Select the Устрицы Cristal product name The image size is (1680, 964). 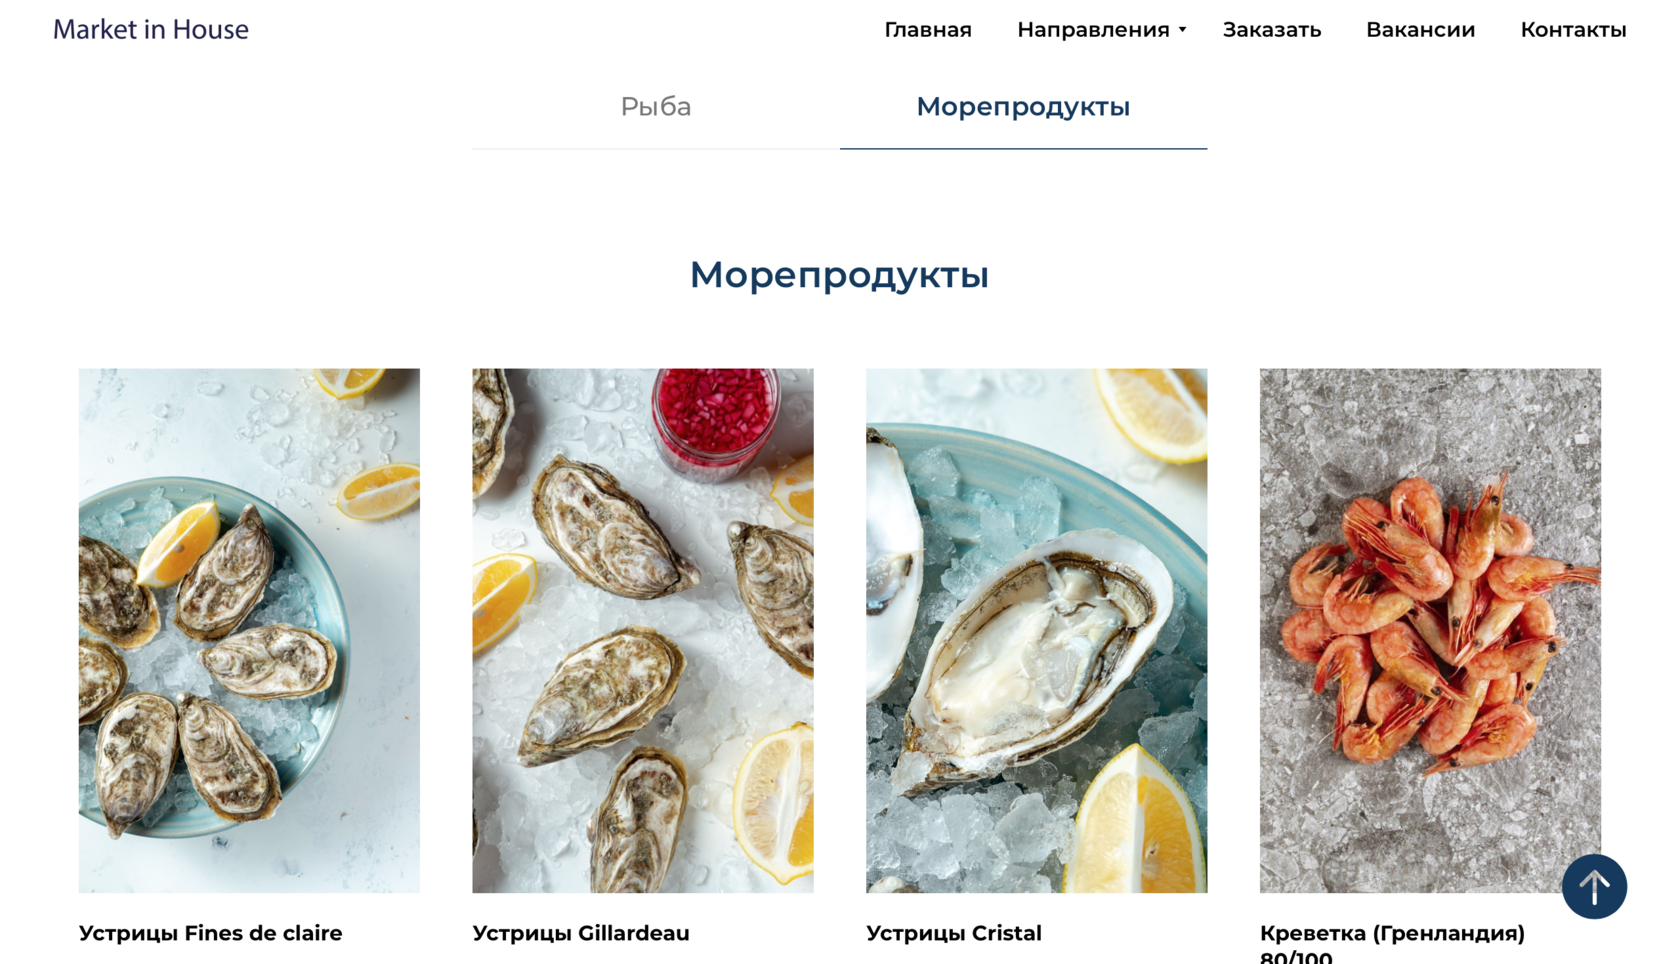(954, 933)
